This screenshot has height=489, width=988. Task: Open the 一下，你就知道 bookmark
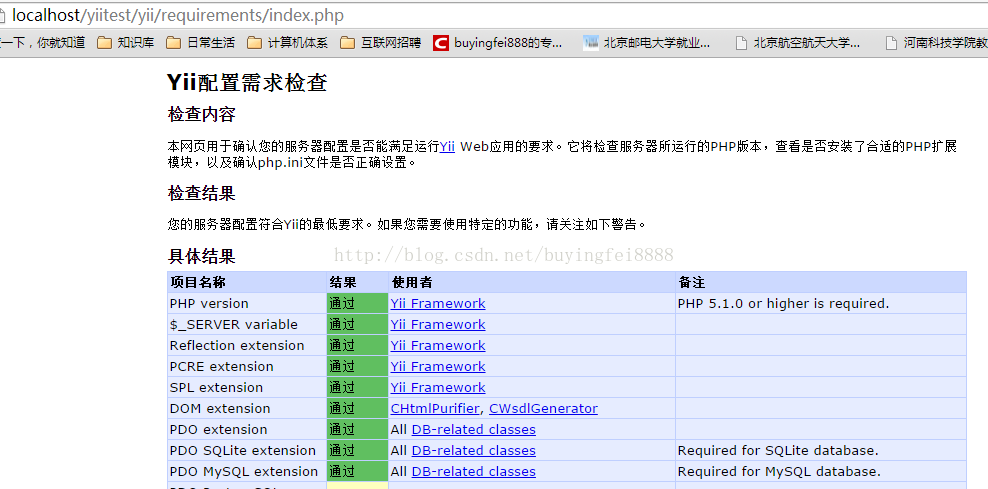tap(42, 43)
